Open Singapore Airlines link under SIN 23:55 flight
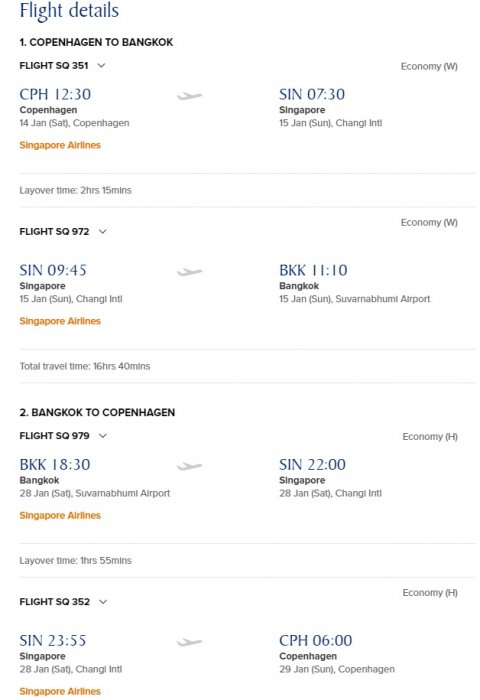This screenshot has width=480, height=700. 60,691
